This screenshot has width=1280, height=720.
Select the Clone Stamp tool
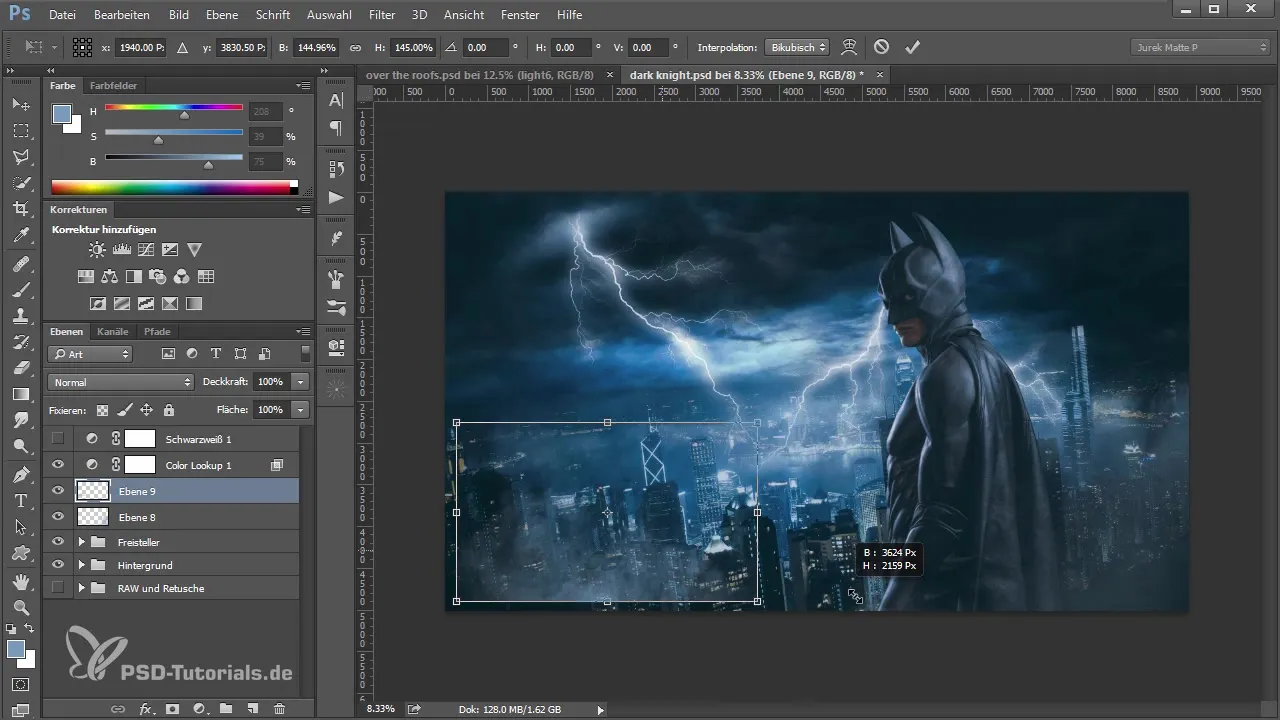21,316
